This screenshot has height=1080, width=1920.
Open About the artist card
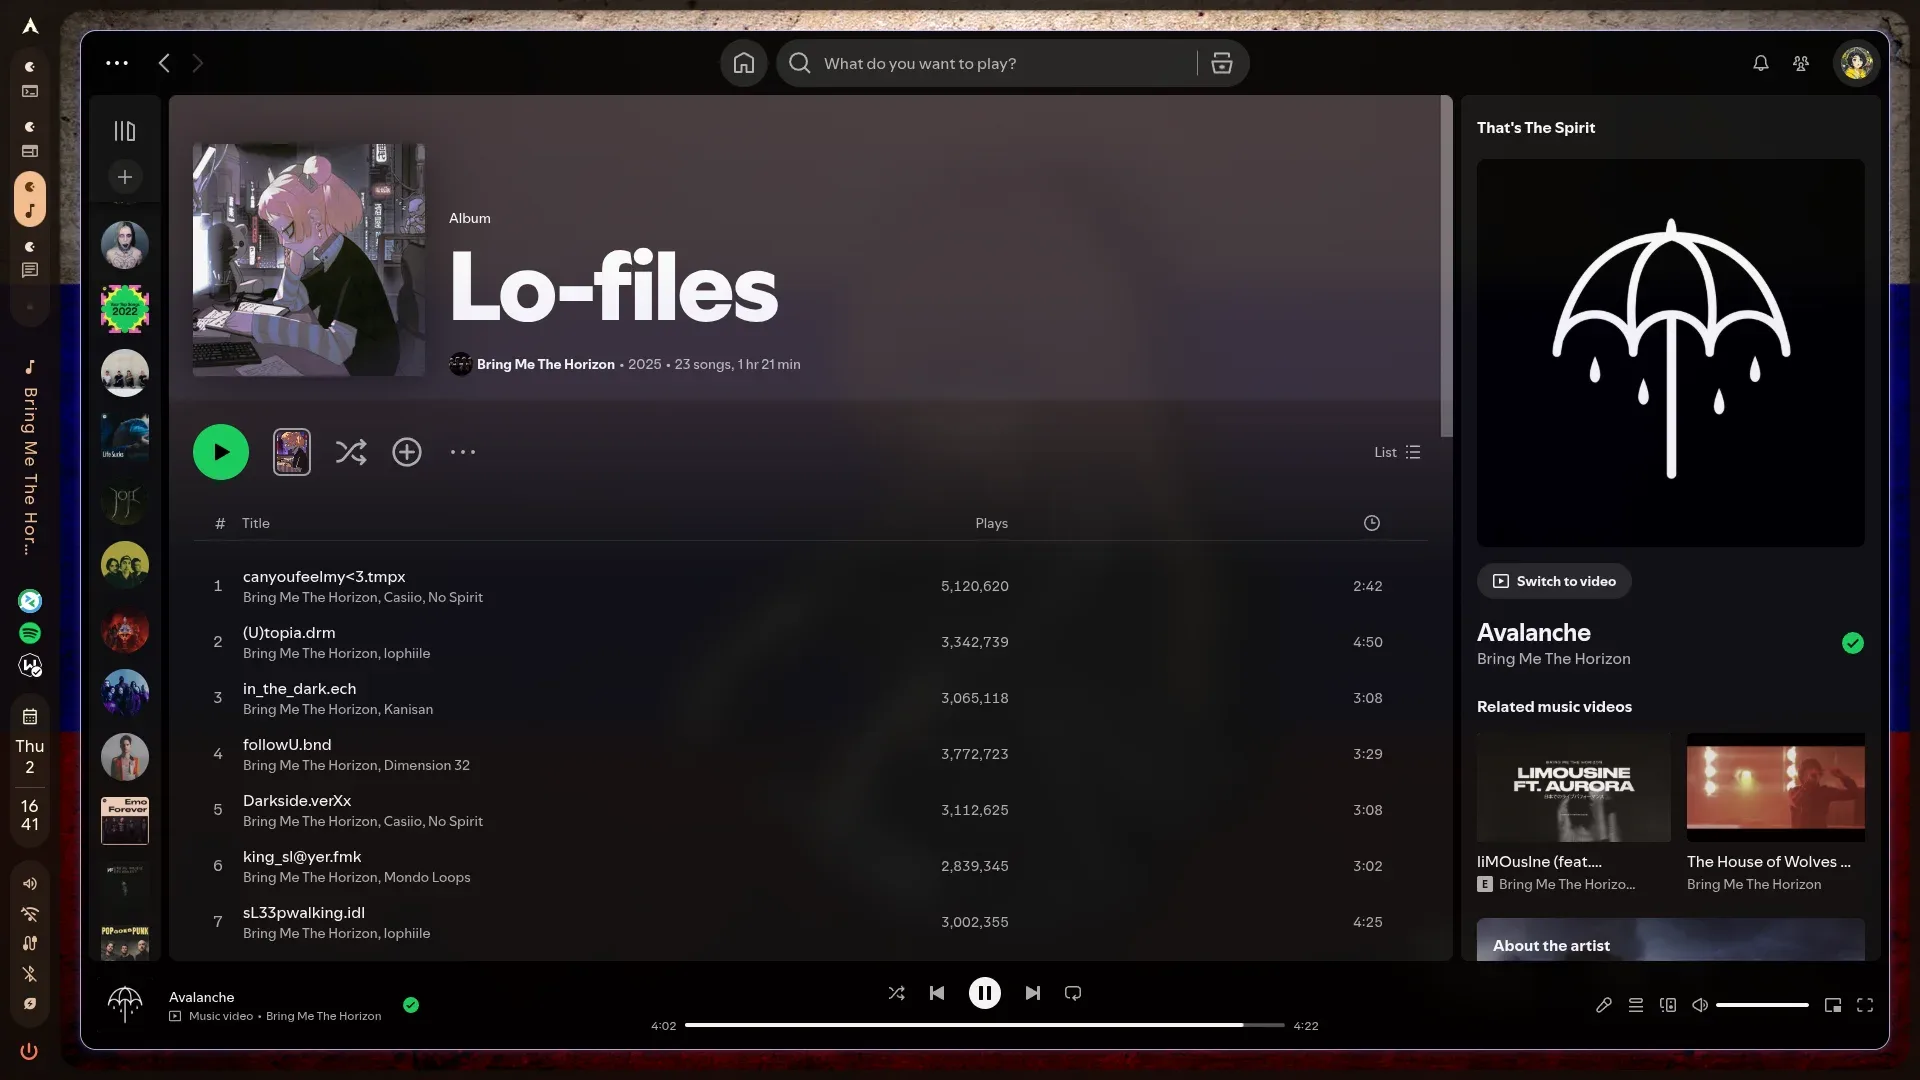pos(1670,940)
